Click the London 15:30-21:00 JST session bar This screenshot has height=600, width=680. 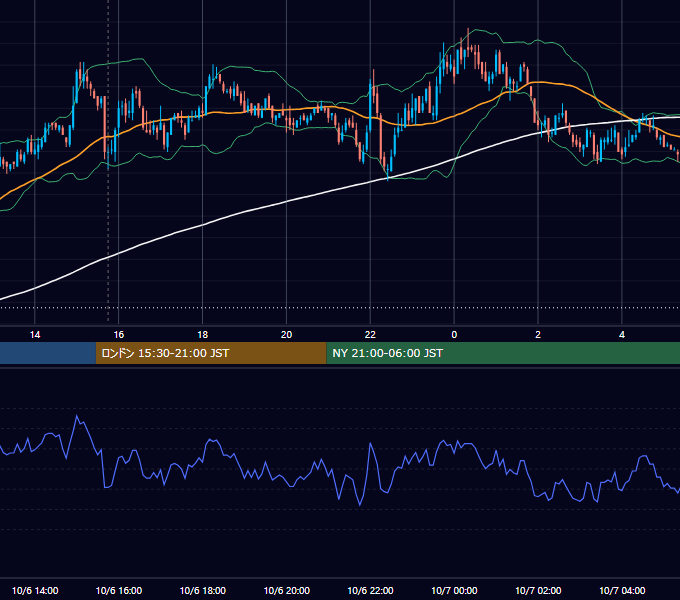211,353
